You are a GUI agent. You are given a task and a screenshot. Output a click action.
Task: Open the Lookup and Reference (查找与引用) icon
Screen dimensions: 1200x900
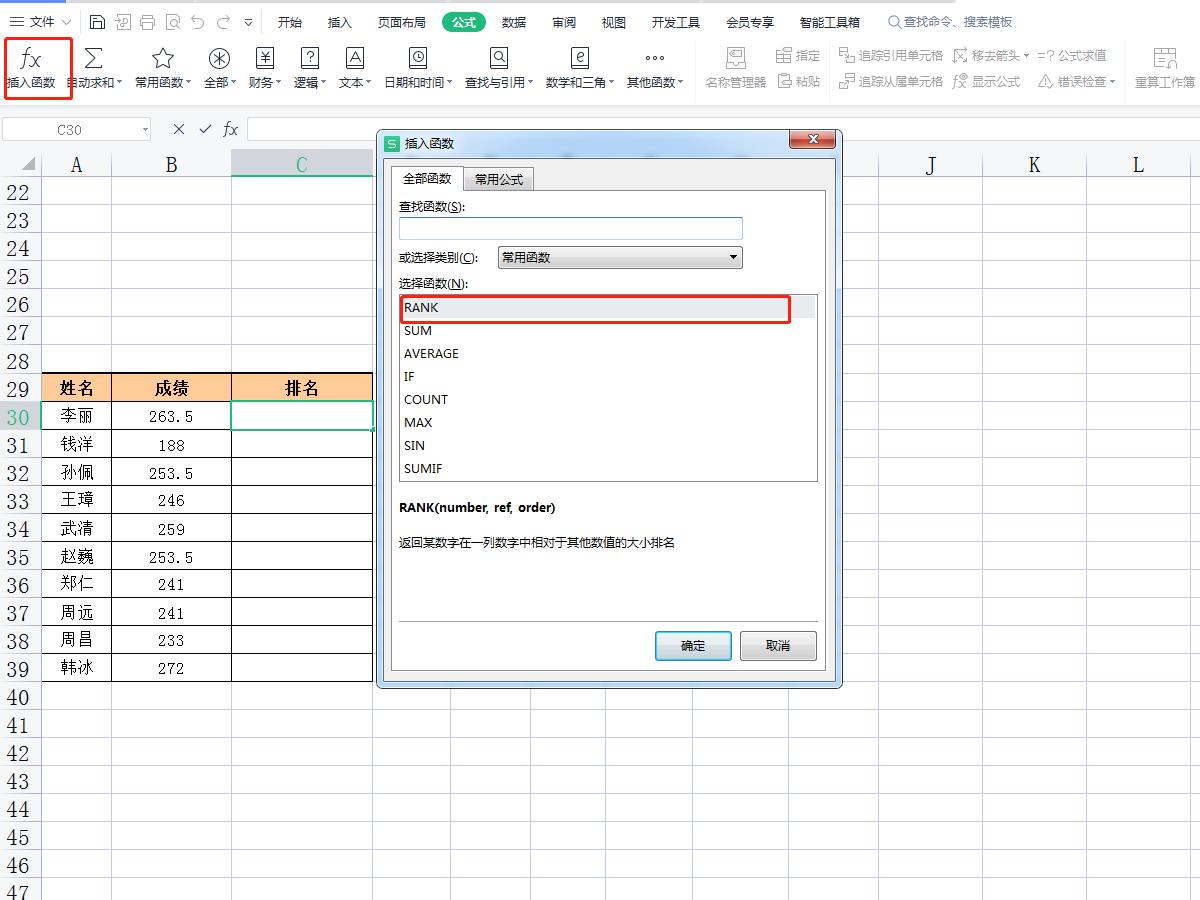click(x=498, y=60)
